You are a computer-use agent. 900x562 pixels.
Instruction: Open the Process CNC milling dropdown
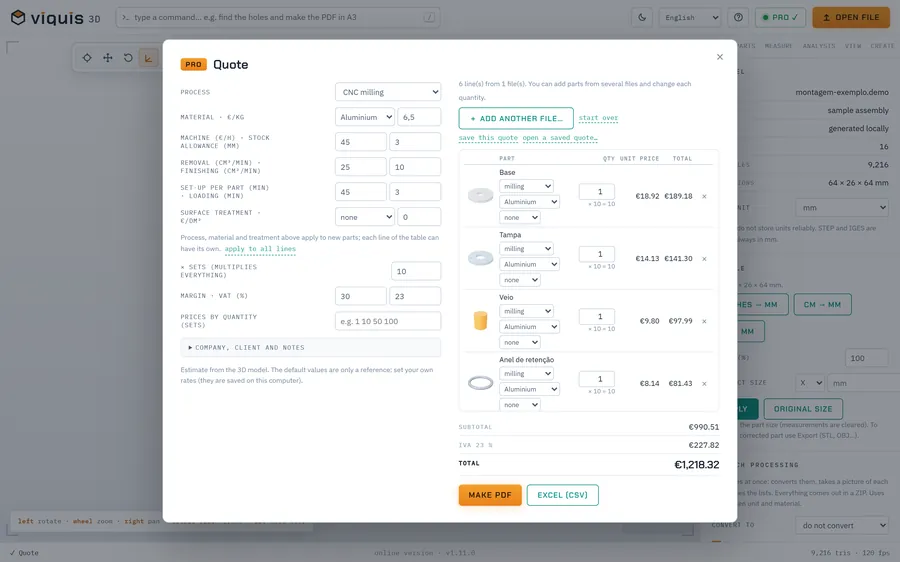coord(388,92)
